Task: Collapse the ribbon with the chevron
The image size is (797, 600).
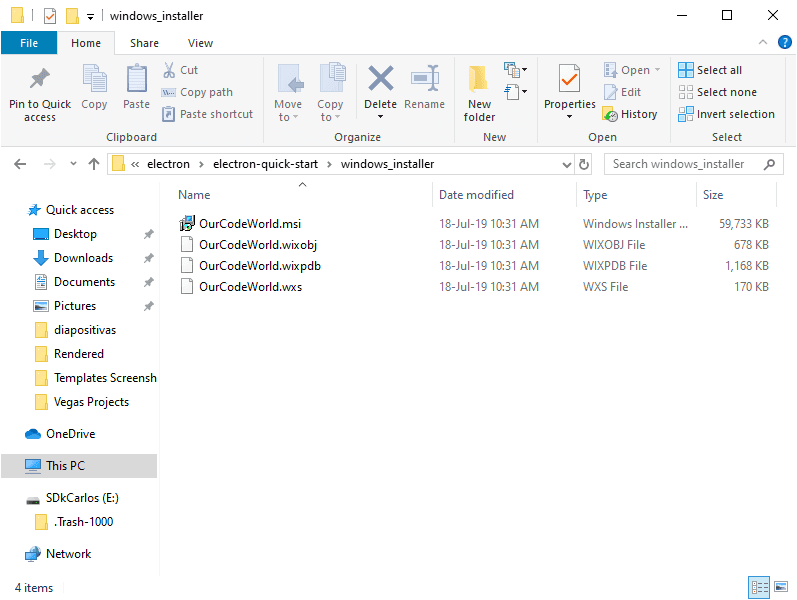Action: (762, 43)
